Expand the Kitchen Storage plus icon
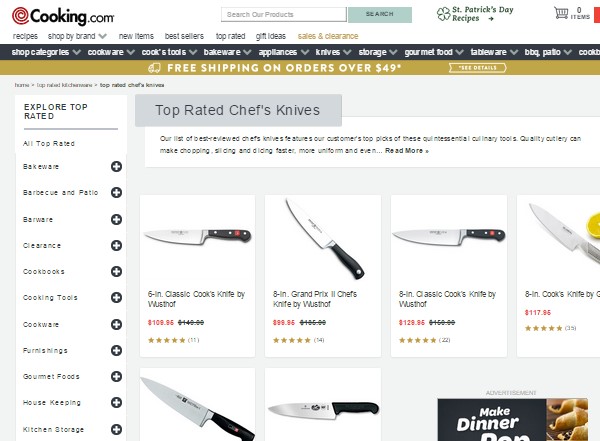Image resolution: width=600 pixels, height=441 pixels. tap(116, 430)
